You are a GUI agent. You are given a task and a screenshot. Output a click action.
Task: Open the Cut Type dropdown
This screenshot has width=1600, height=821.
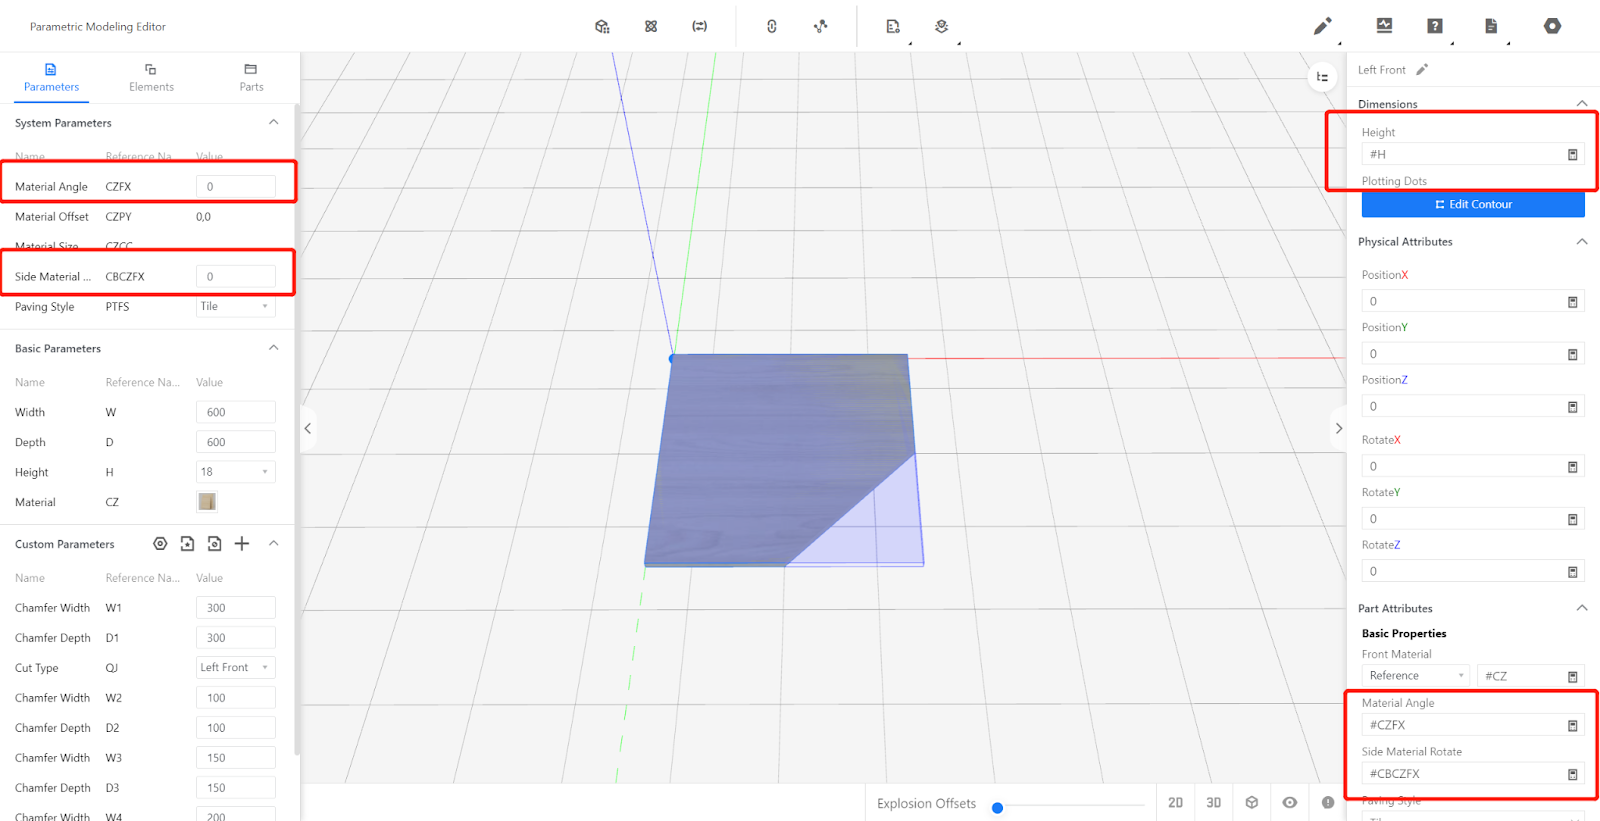pyautogui.click(x=235, y=668)
